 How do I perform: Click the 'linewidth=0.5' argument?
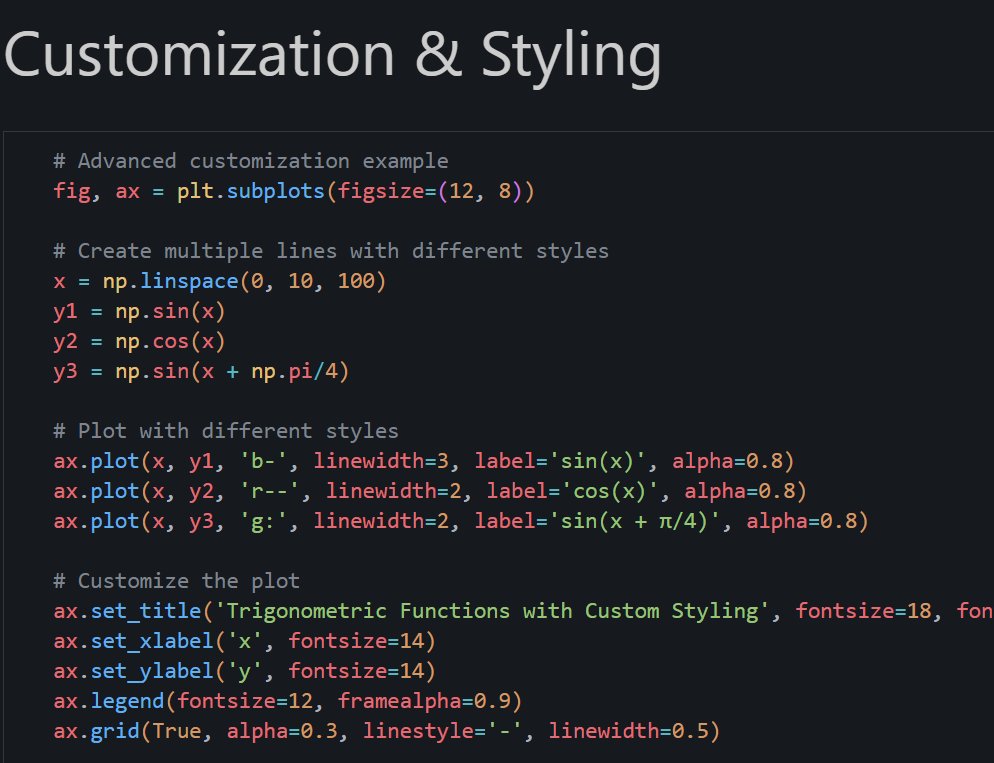628,731
